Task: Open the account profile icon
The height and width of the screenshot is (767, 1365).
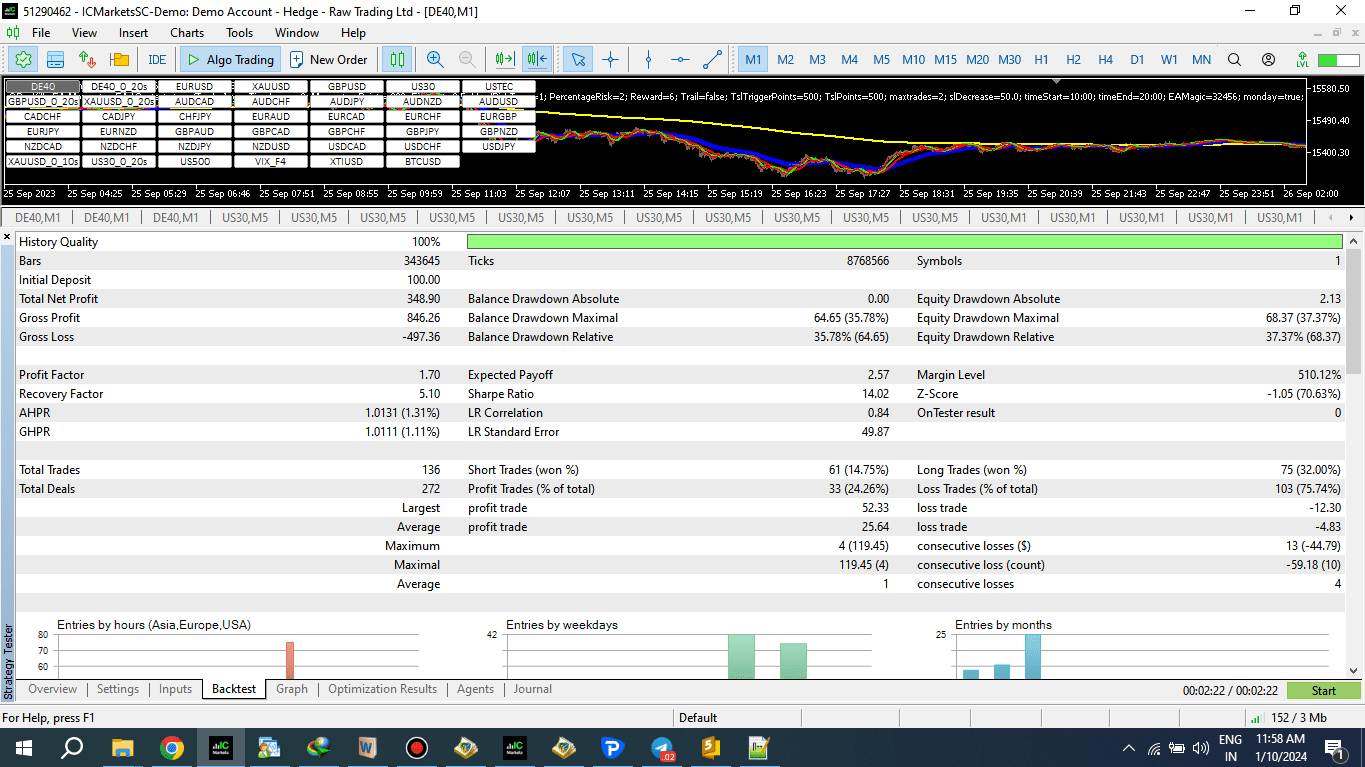Action: (1268, 59)
